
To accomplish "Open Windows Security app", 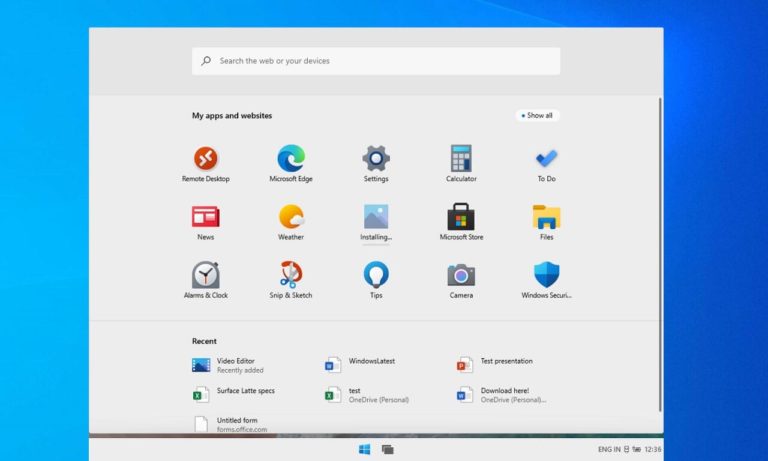I will click(x=547, y=280).
